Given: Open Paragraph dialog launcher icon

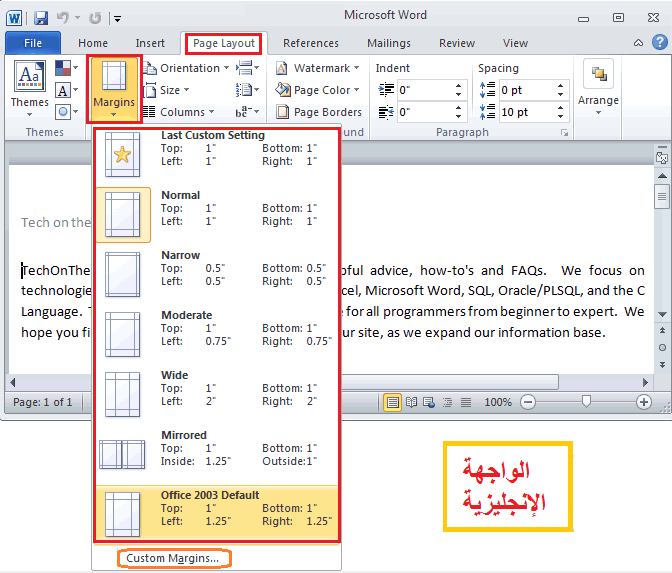Looking at the screenshot, I should 564,133.
